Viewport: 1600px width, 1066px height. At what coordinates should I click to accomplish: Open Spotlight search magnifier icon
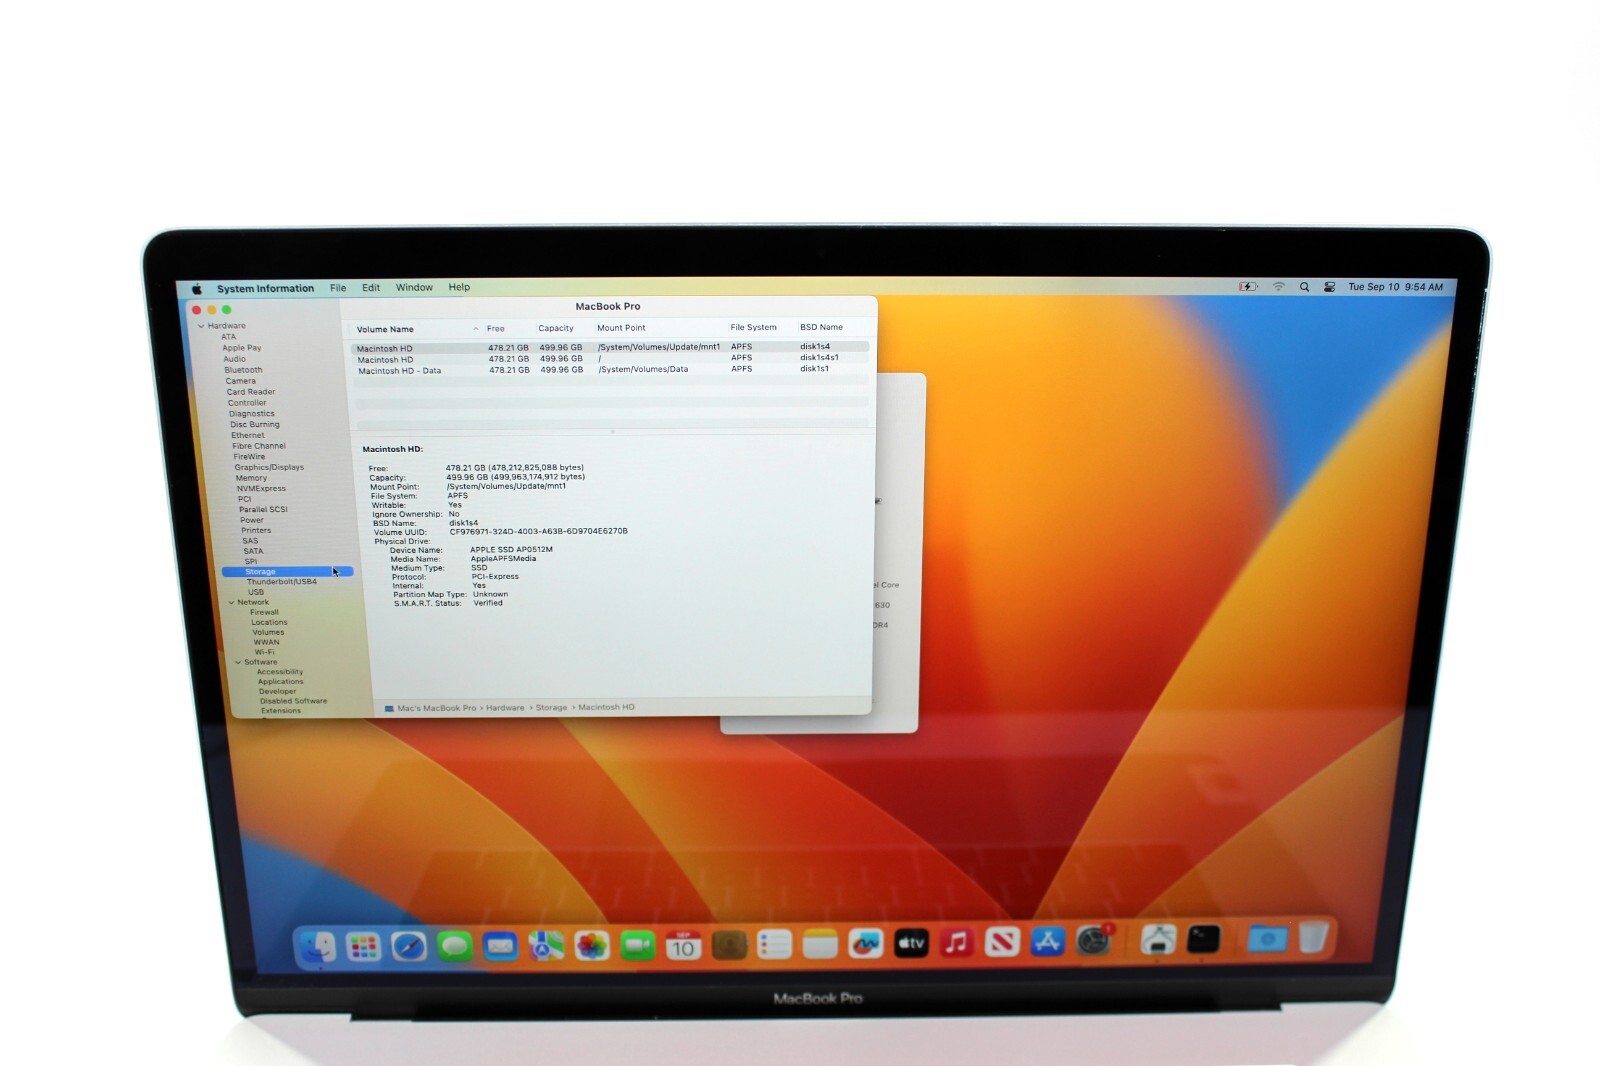click(1304, 287)
